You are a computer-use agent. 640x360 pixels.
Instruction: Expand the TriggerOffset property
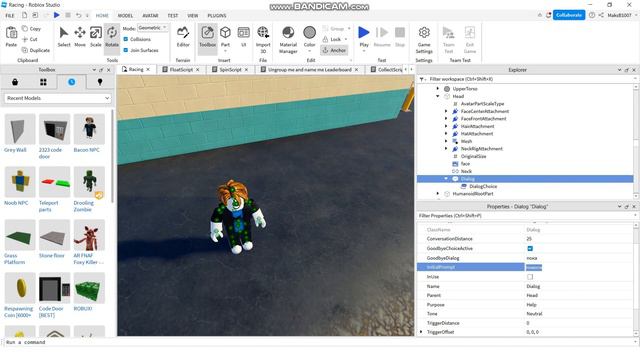[421, 332]
